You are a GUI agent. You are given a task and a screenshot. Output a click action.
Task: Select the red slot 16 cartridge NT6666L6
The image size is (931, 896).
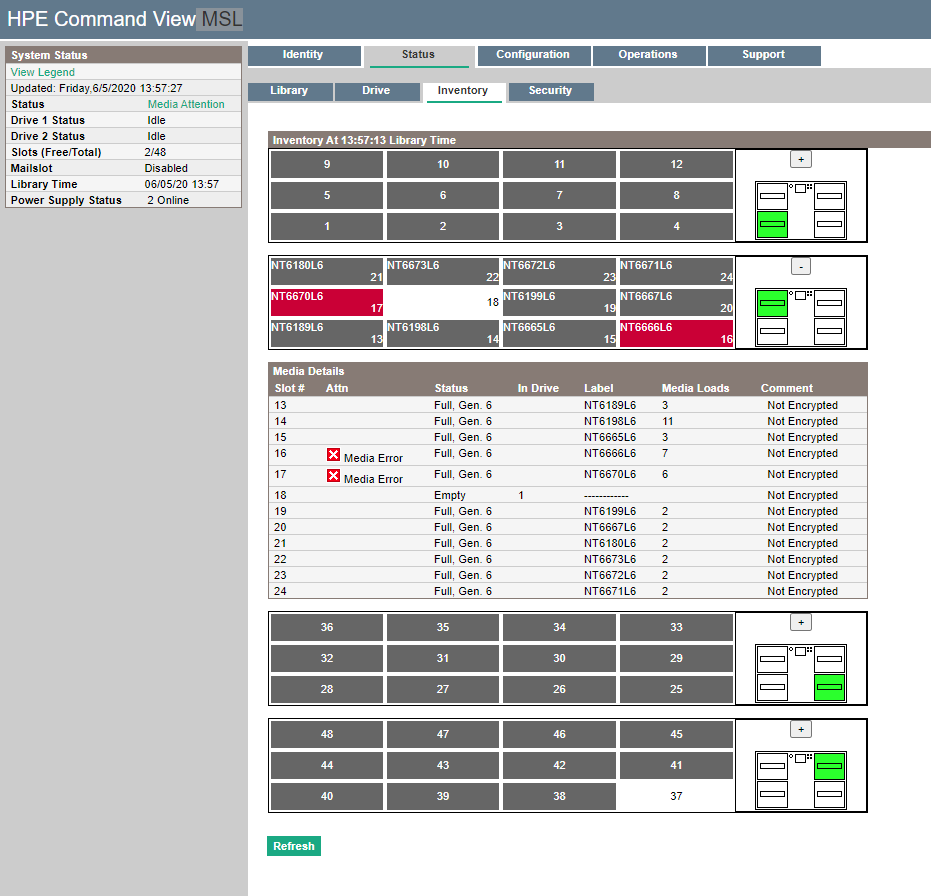tap(676, 333)
